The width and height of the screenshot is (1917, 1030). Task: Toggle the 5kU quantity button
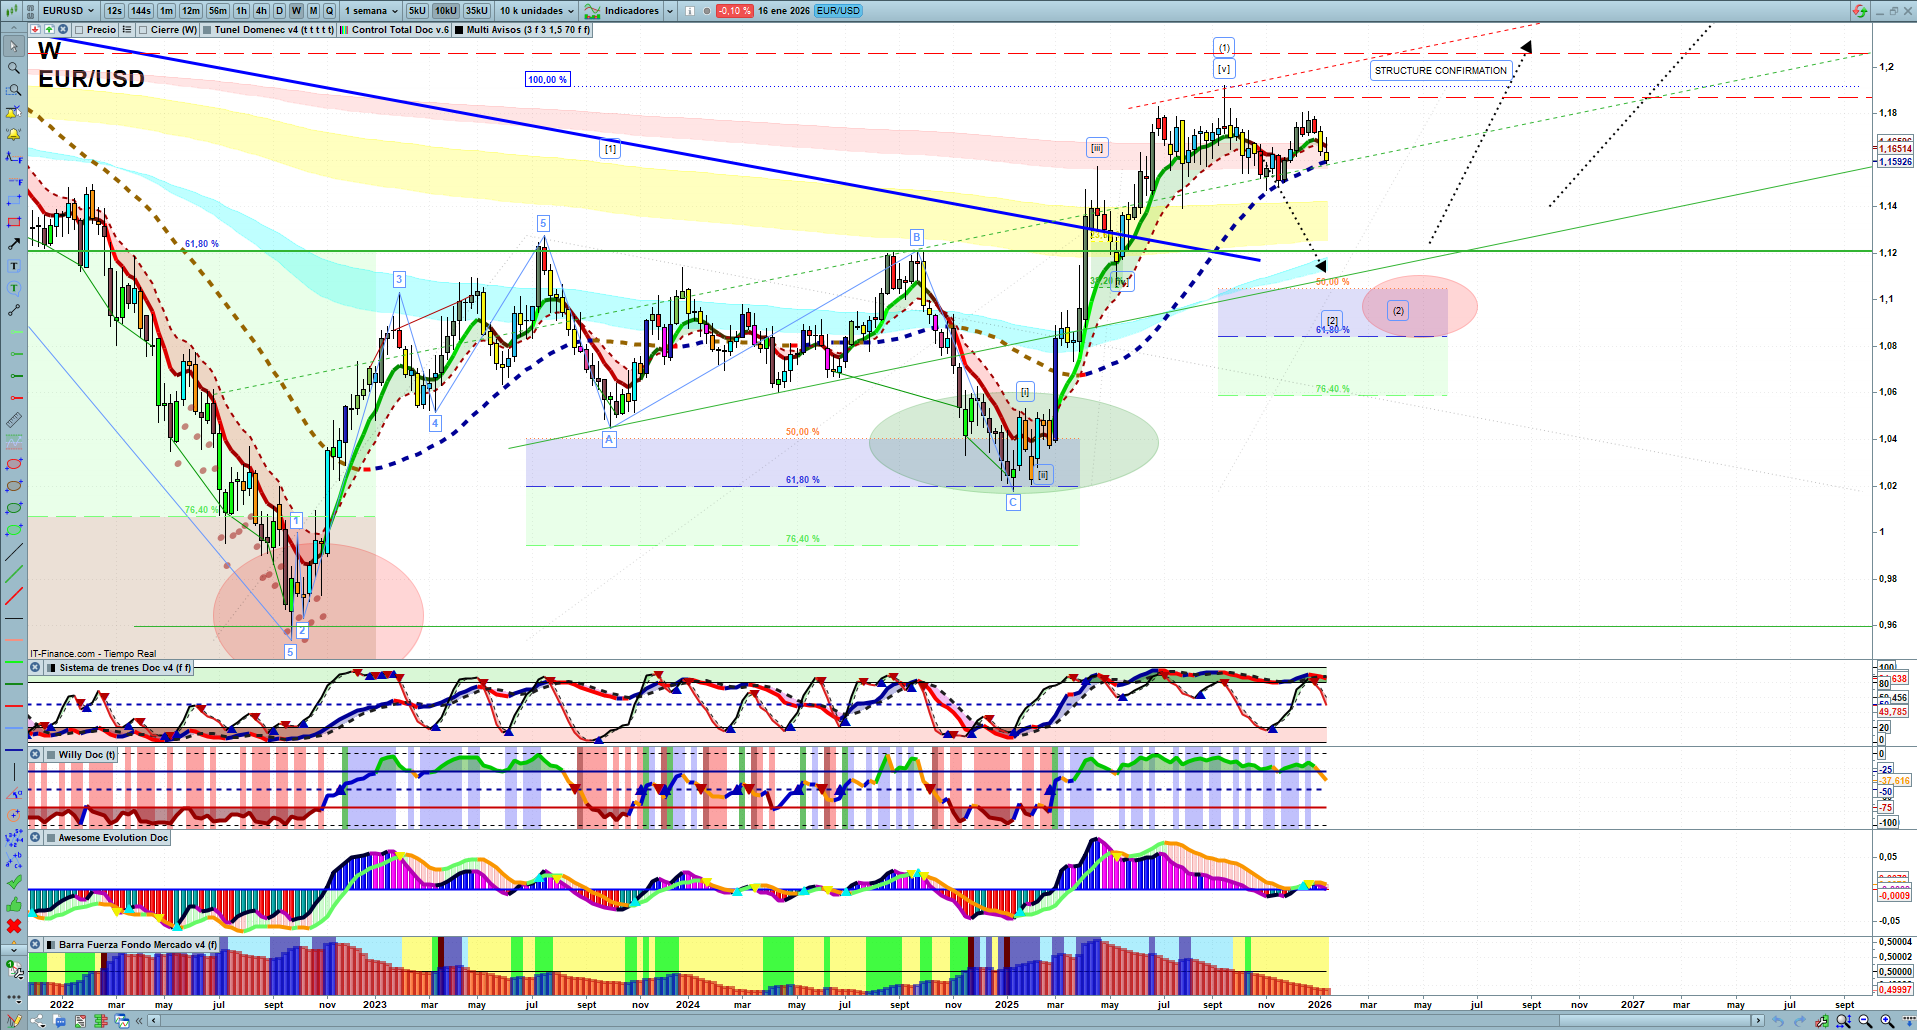417,11
